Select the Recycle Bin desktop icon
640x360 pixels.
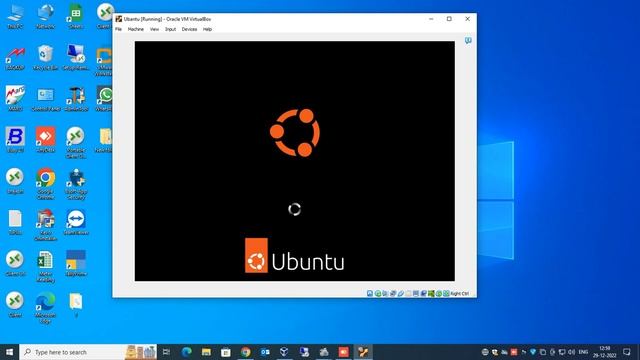click(45, 58)
